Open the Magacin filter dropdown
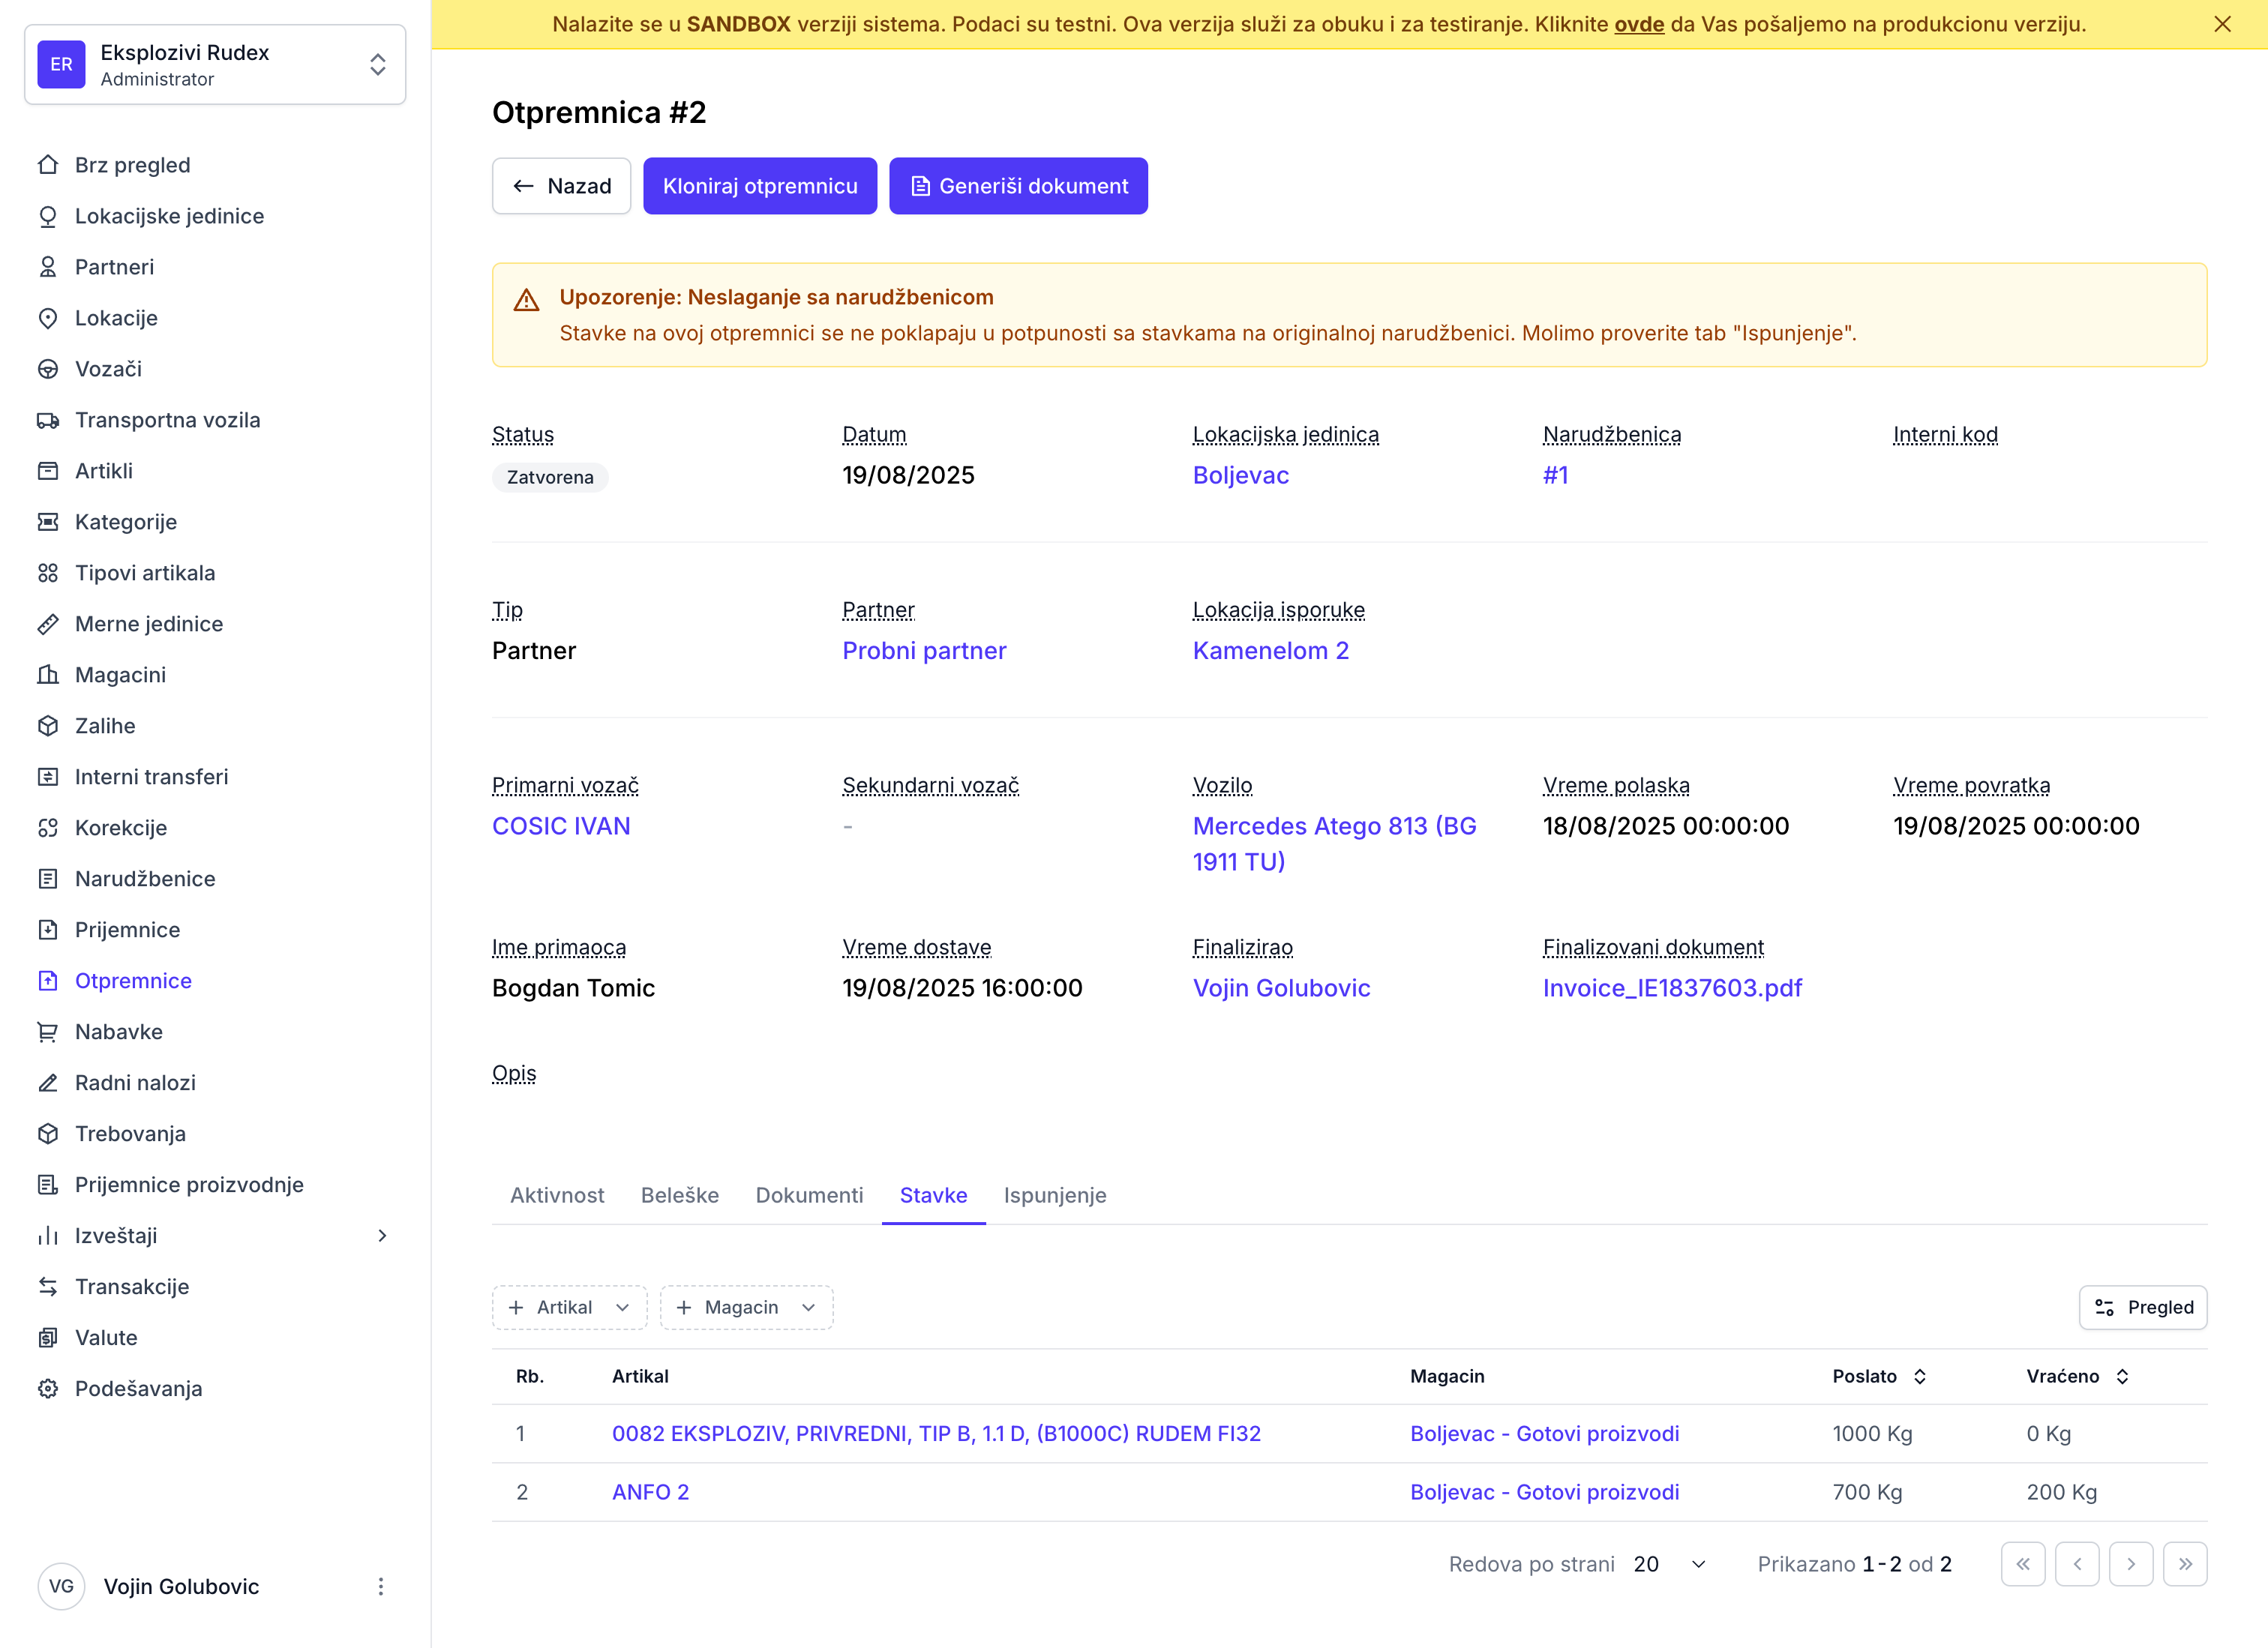Viewport: 2268px width, 1648px height. click(x=746, y=1307)
